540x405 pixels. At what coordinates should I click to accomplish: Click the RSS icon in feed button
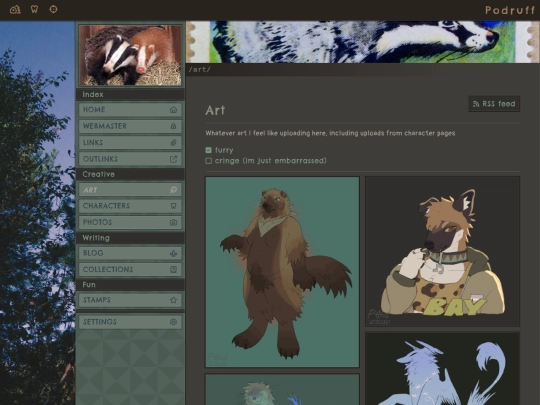pos(476,104)
